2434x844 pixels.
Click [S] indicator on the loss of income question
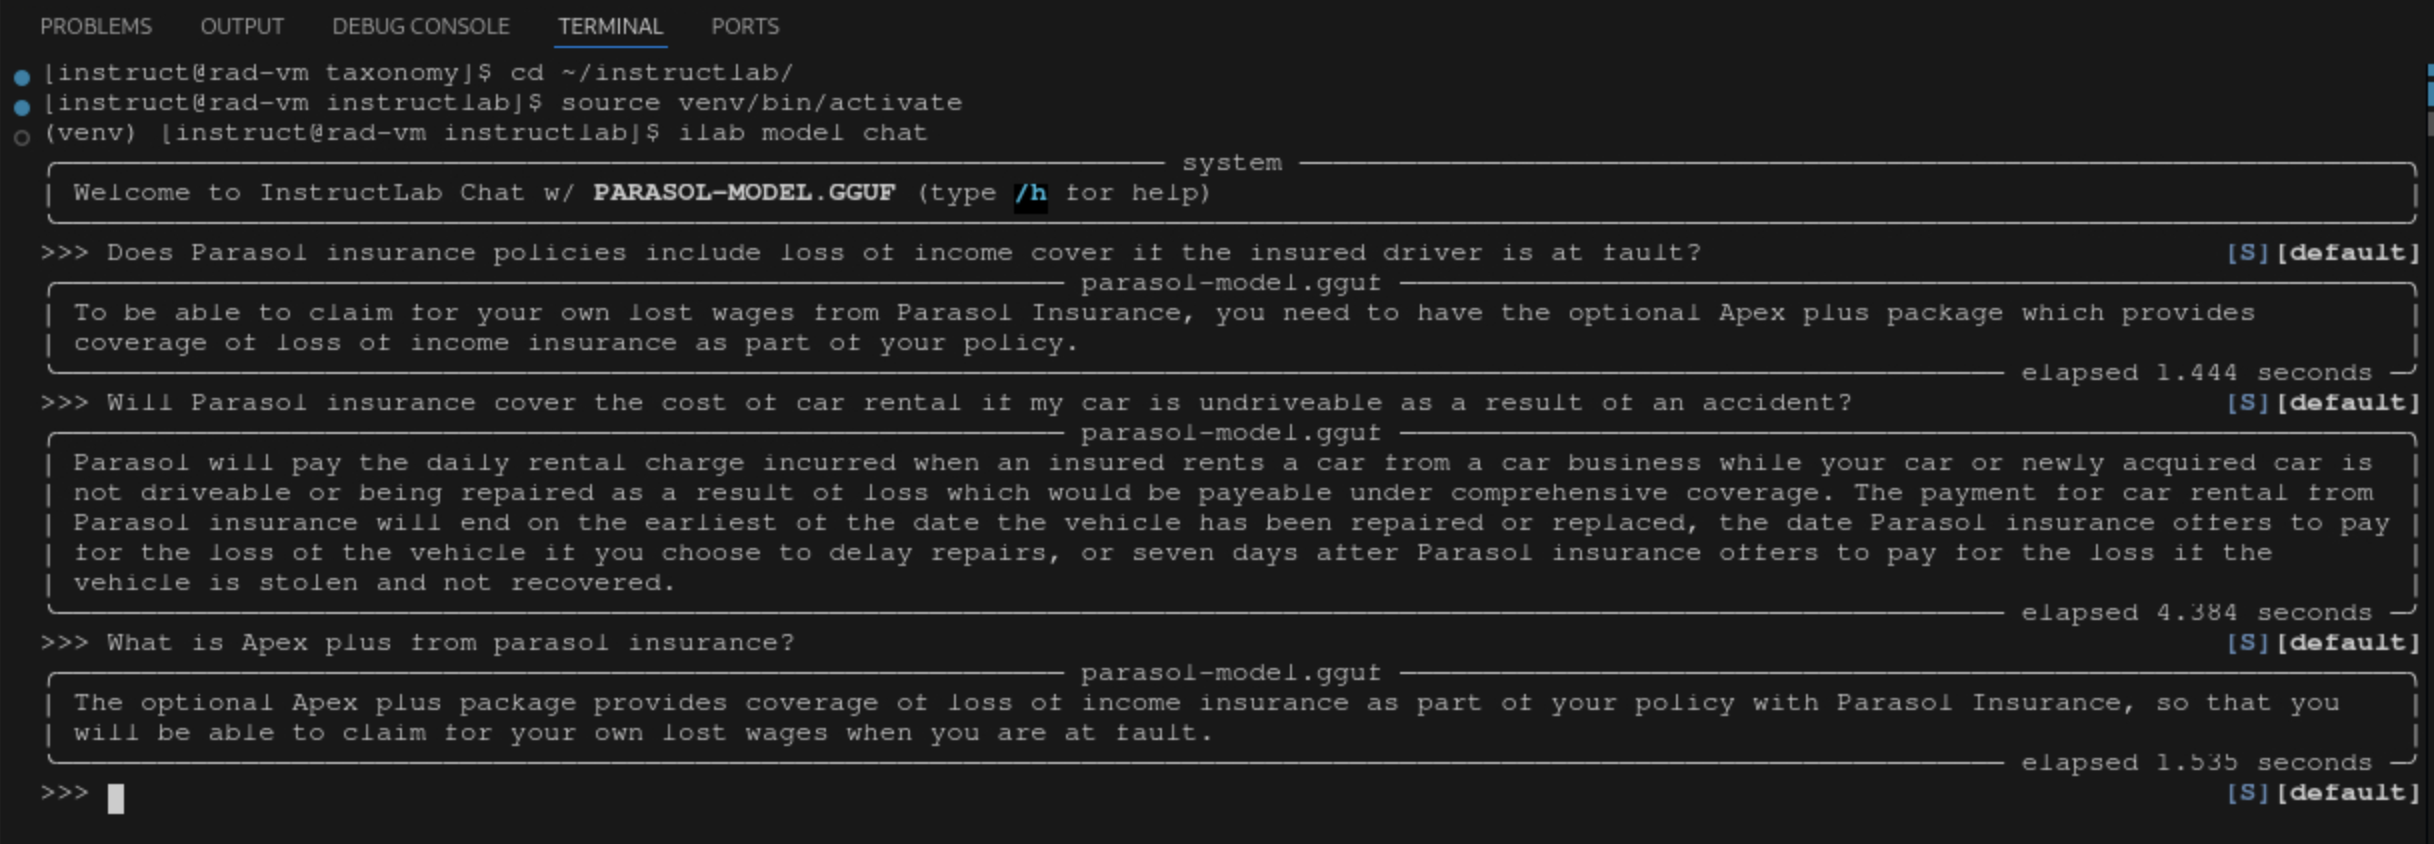[x=2247, y=253]
